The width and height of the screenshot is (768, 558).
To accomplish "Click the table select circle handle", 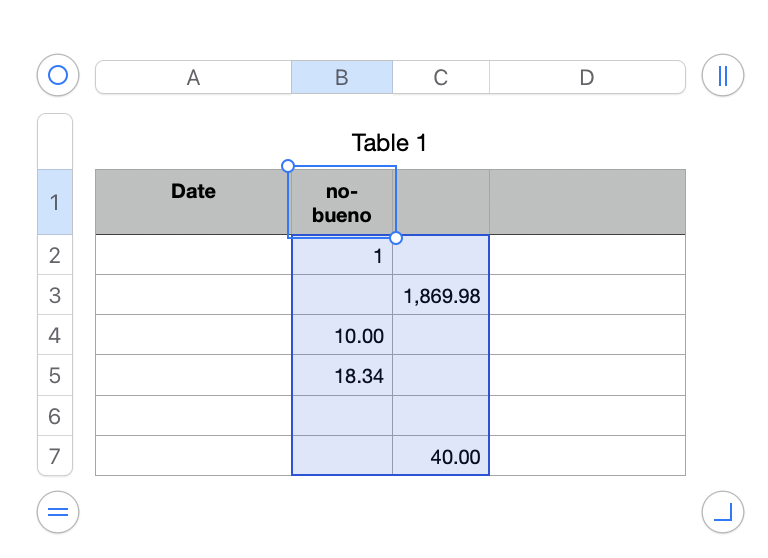I will coord(58,76).
